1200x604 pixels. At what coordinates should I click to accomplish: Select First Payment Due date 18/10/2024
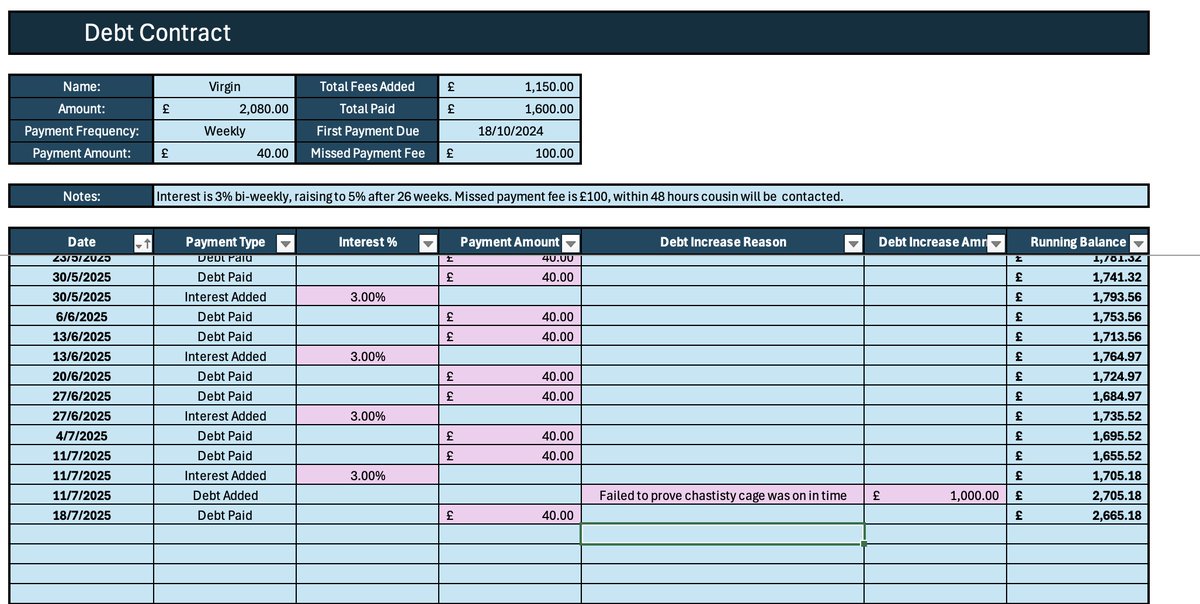click(x=510, y=131)
